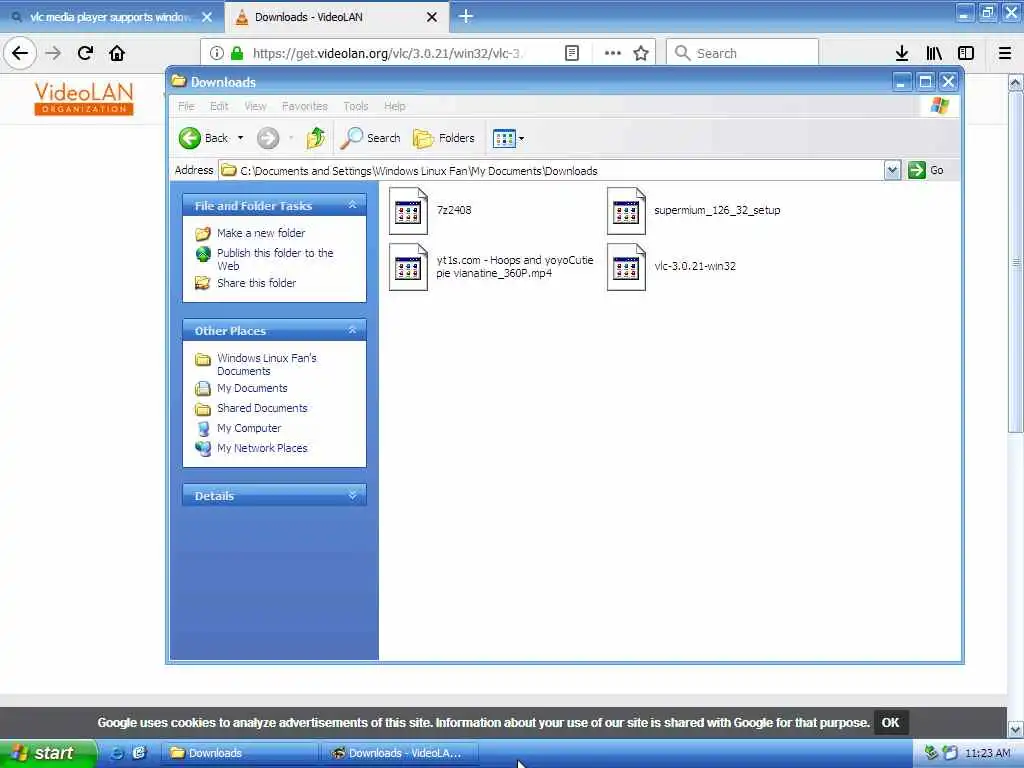This screenshot has width=1024, height=768.
Task: Select supermium_126_32_setup file icon
Action: [626, 210]
